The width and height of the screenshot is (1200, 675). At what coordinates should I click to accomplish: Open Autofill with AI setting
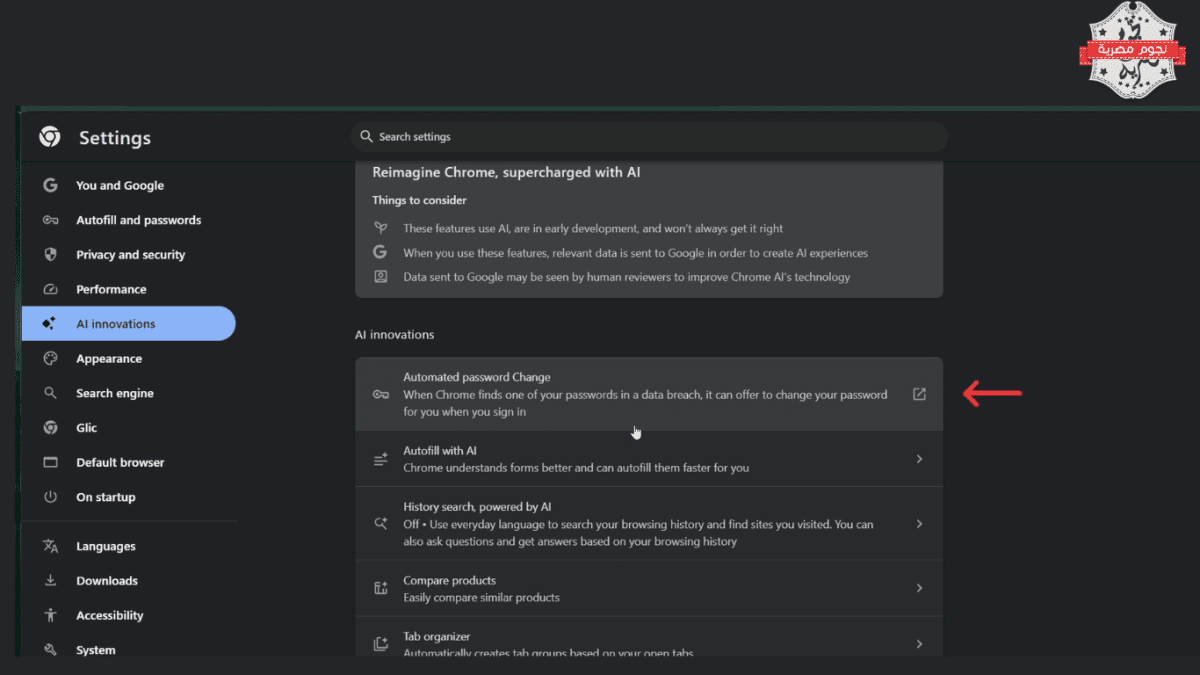coord(649,459)
